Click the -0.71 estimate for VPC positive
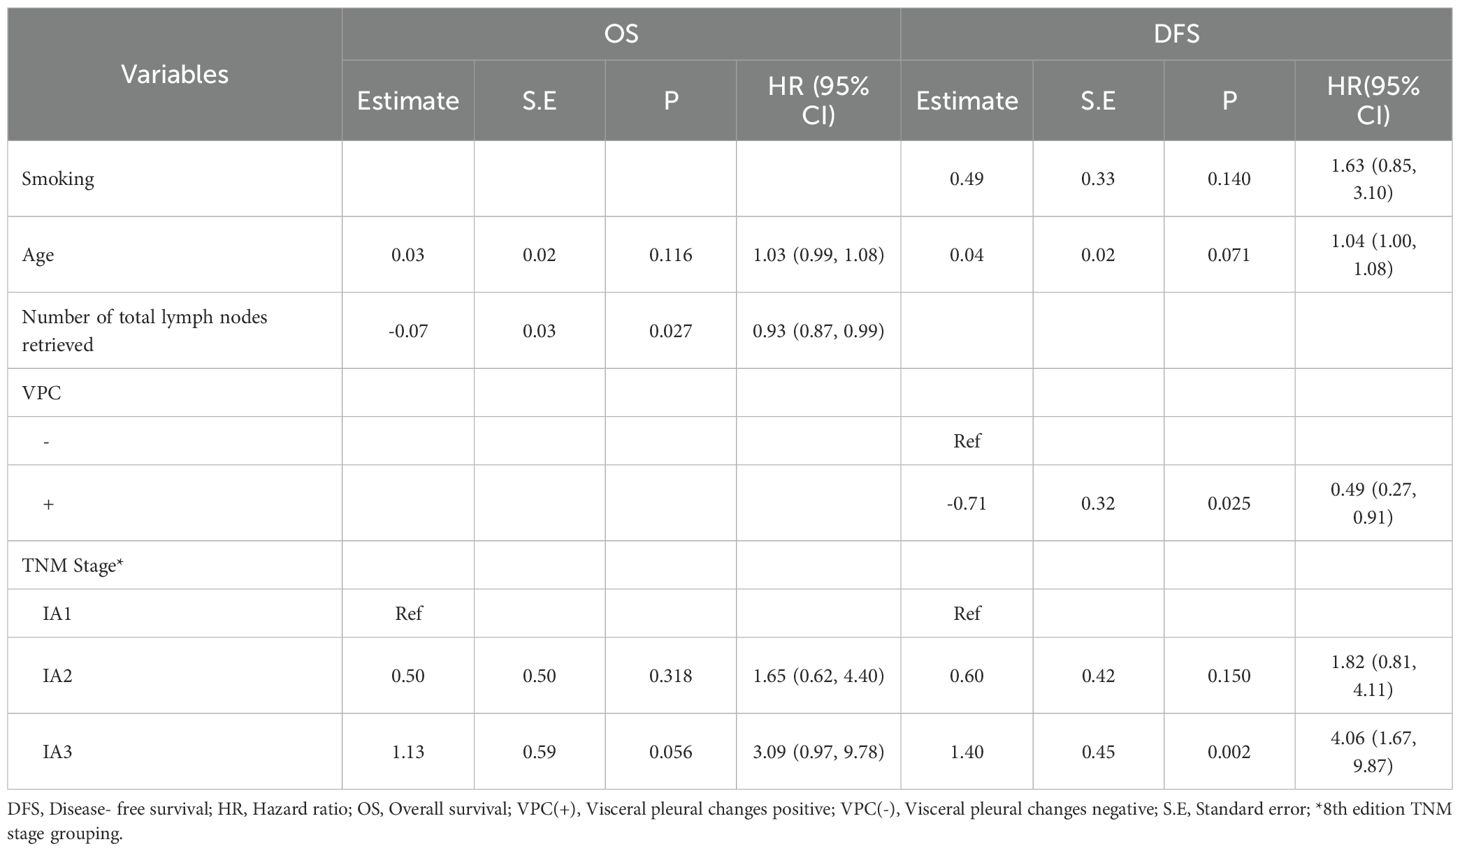The image size is (1460, 851). point(966,503)
